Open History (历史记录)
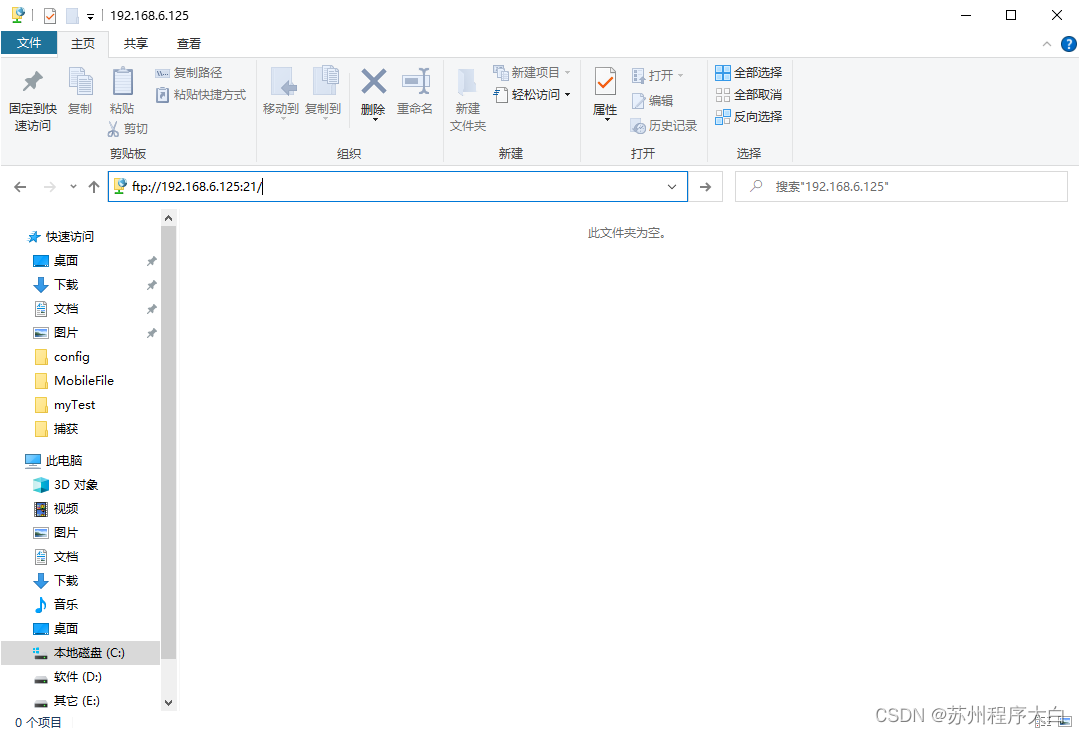Viewport: 1079px width, 734px height. 663,126
